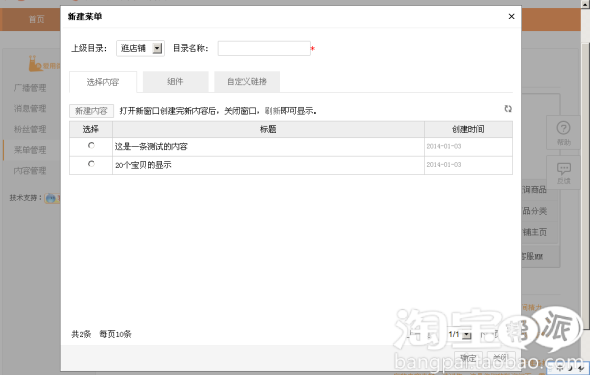This screenshot has width=590, height=375.
Task: Open the 上级目录 dropdown showing 进店铺
Action: tap(140, 48)
